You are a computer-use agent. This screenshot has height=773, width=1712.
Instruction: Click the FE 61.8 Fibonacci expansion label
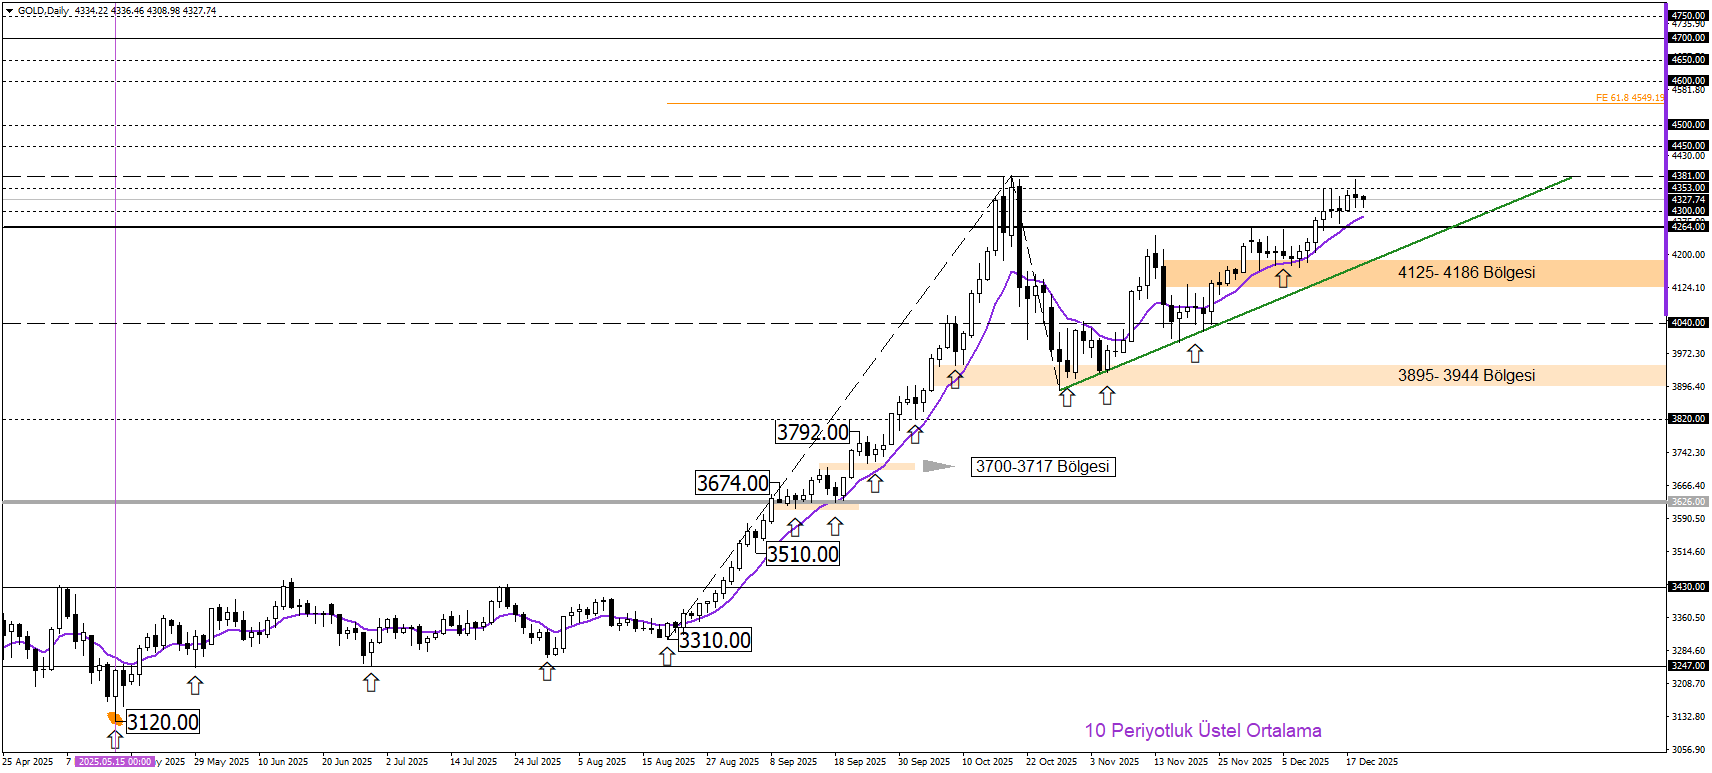1630,98
